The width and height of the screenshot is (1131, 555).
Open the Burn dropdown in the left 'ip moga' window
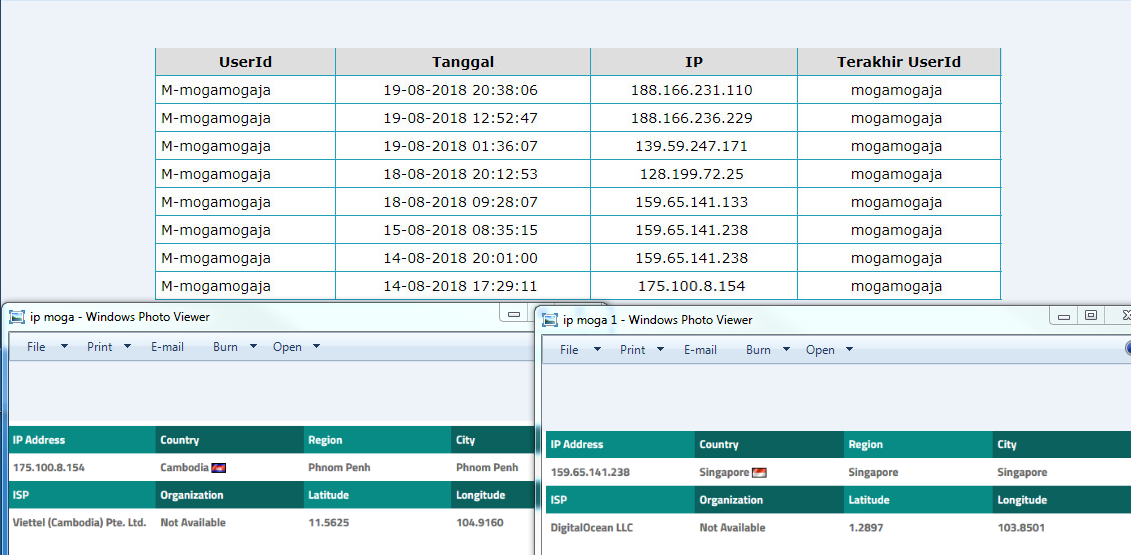(235, 347)
